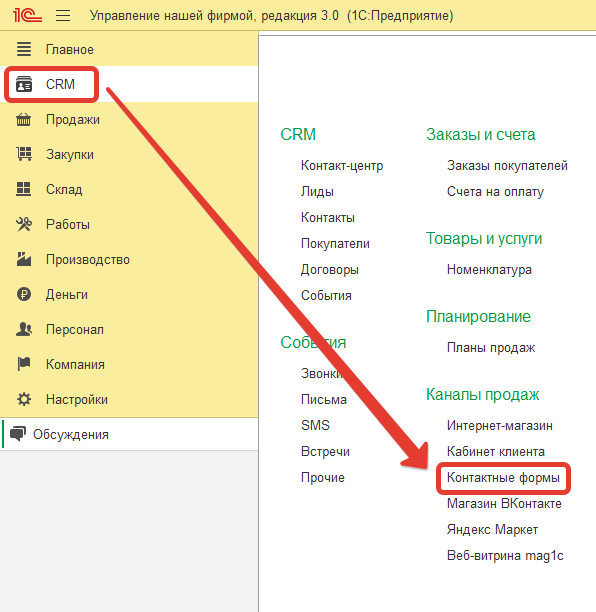The image size is (596, 612).
Task: Open Контакт-центр
Action: [342, 165]
